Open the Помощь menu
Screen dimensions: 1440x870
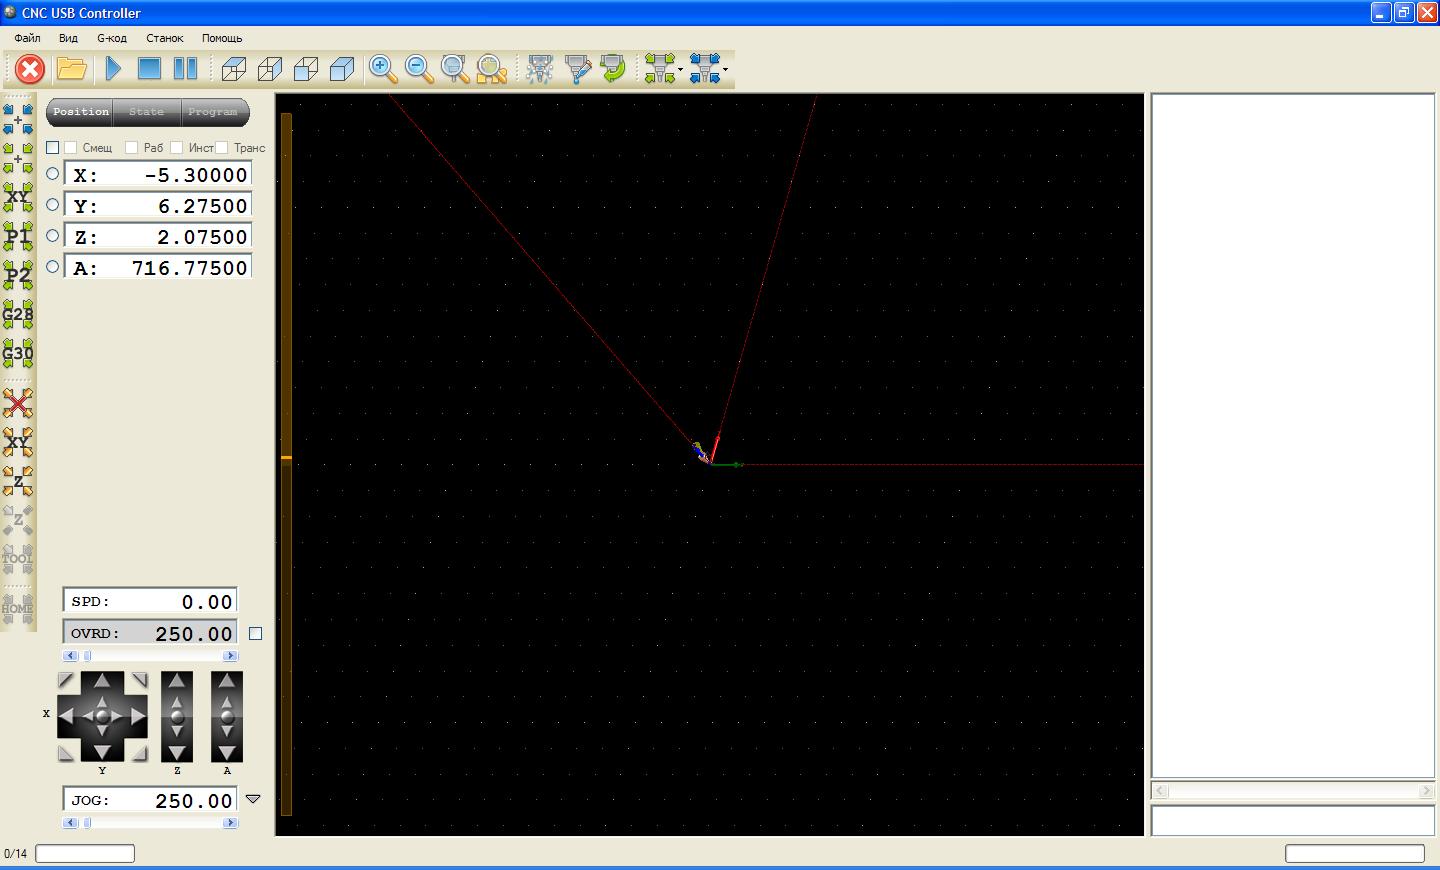click(x=222, y=38)
